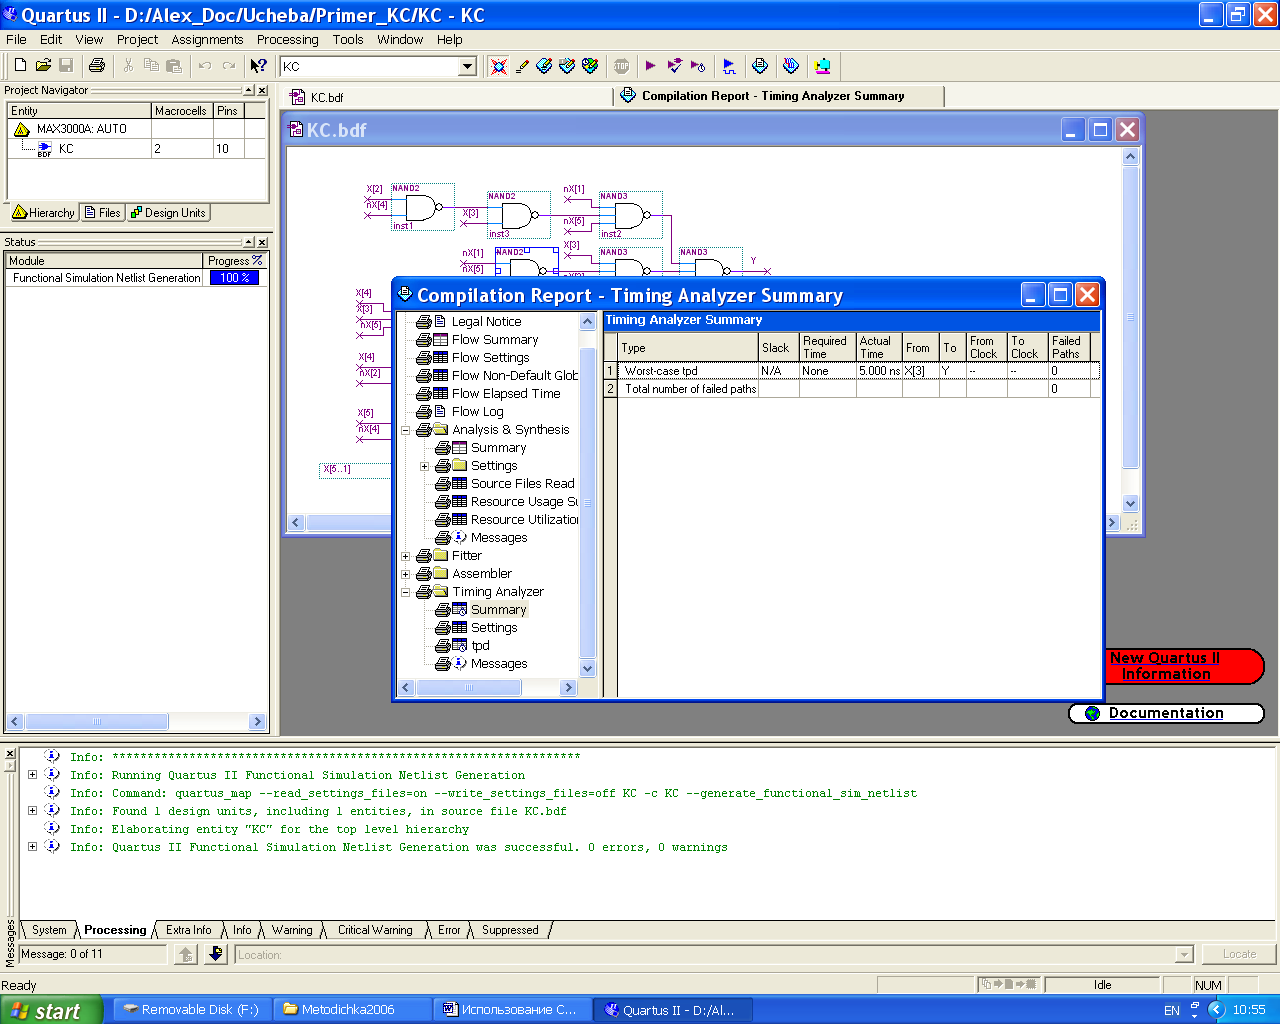Click the Windows start button

tap(50, 1010)
